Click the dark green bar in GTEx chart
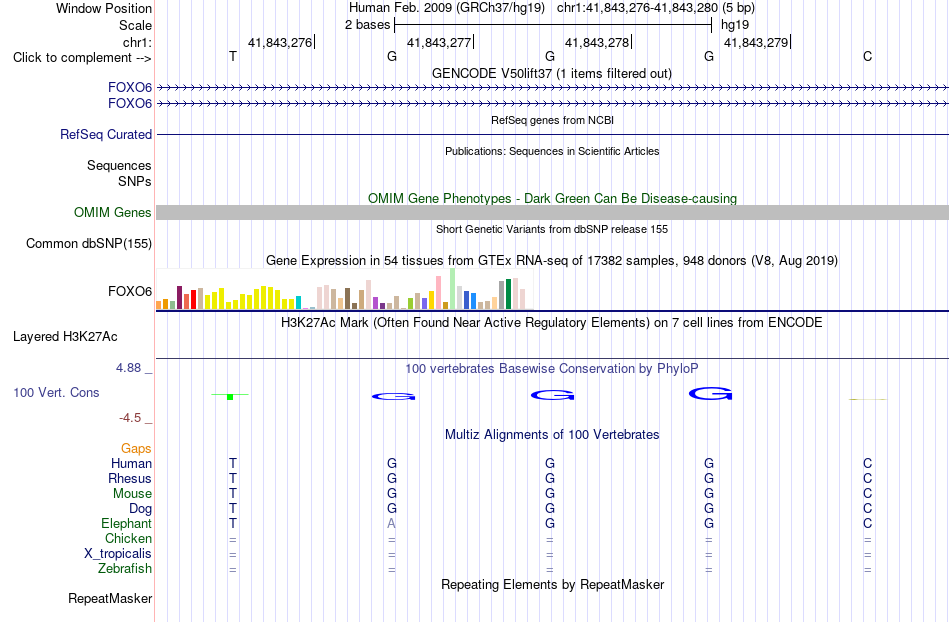The width and height of the screenshot is (950, 622). 508,294
